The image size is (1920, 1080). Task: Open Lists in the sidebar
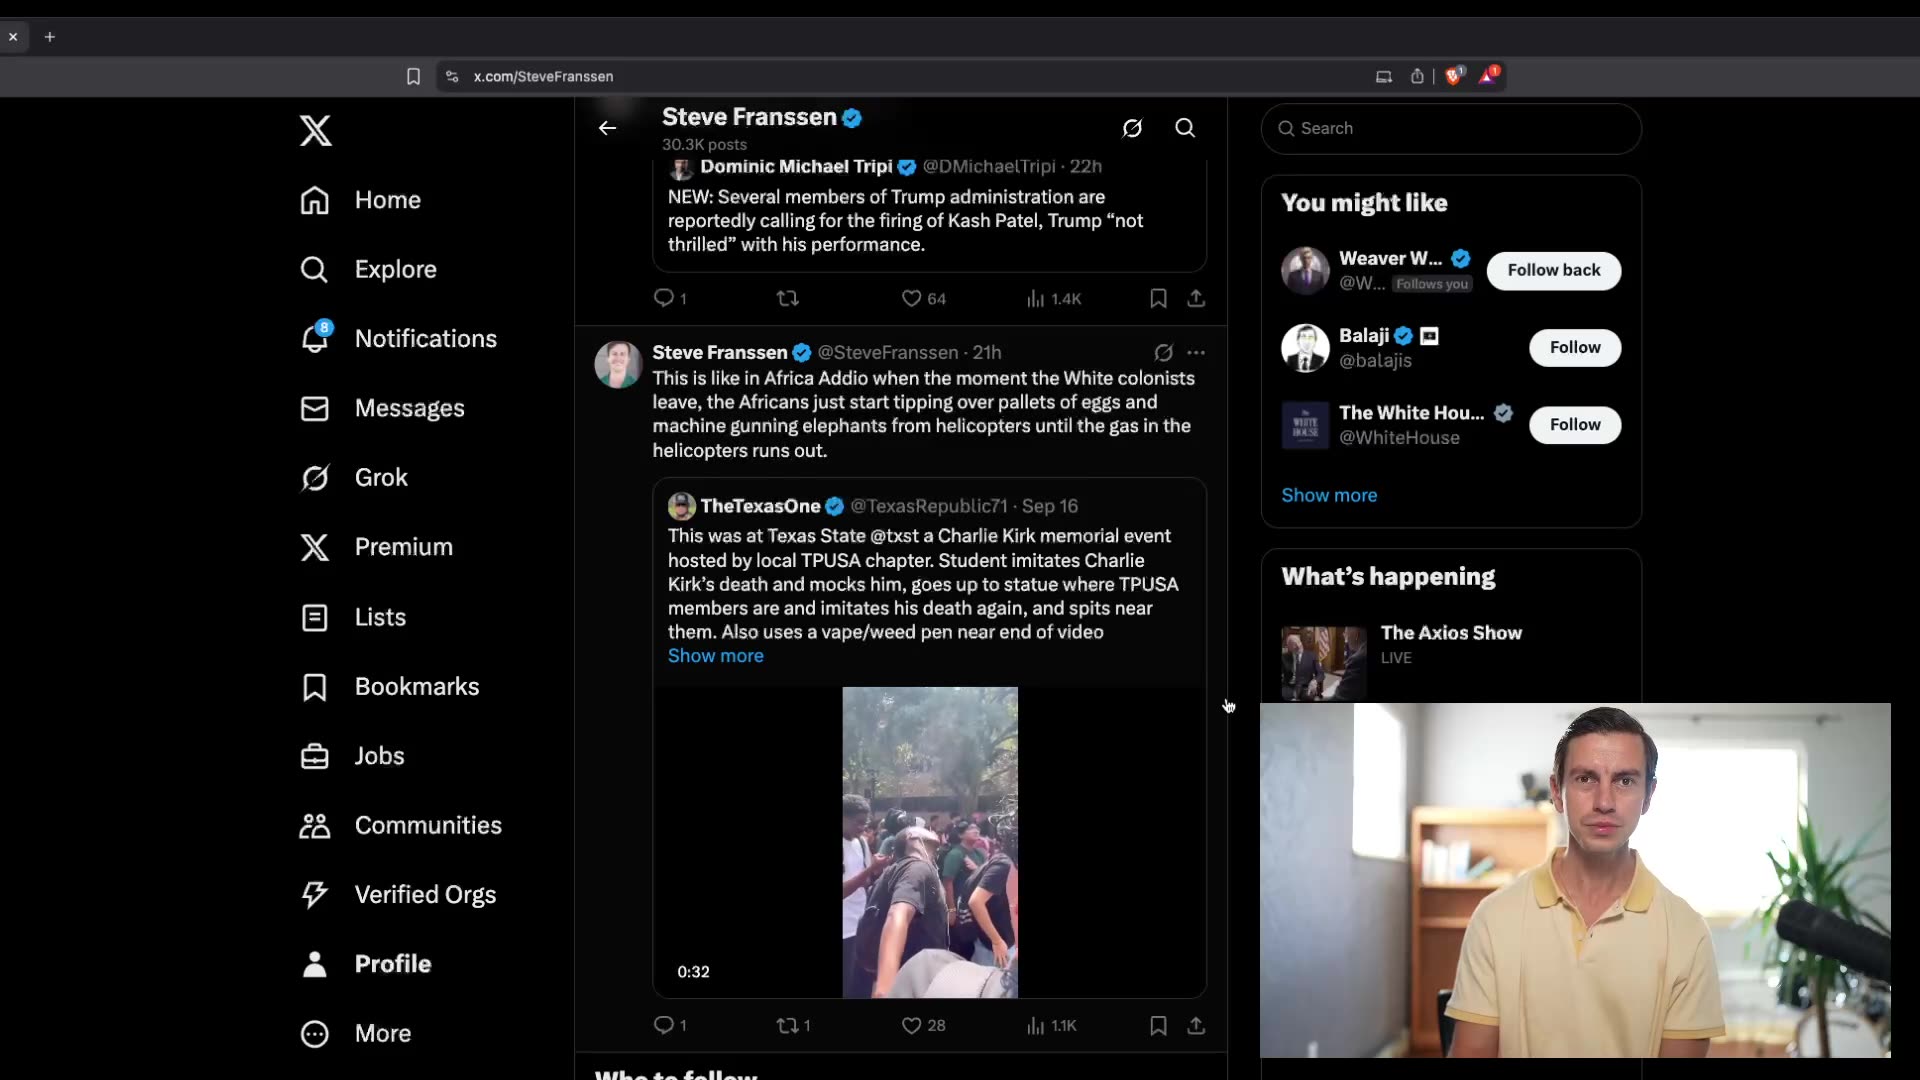353,617
